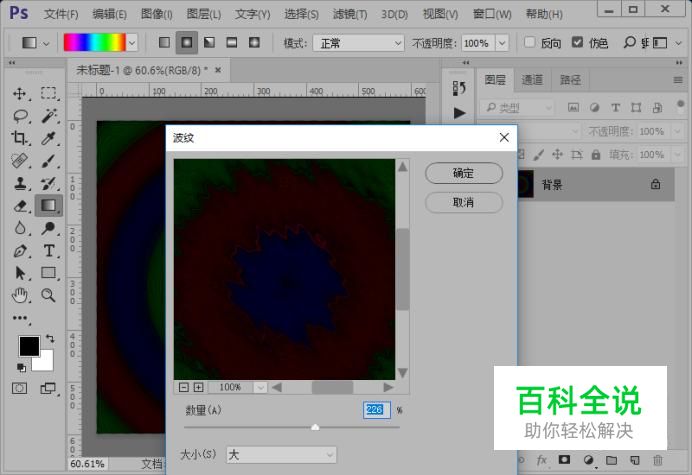692x475 pixels.
Task: Switch to the 通道 channels tab
Action: tap(532, 80)
